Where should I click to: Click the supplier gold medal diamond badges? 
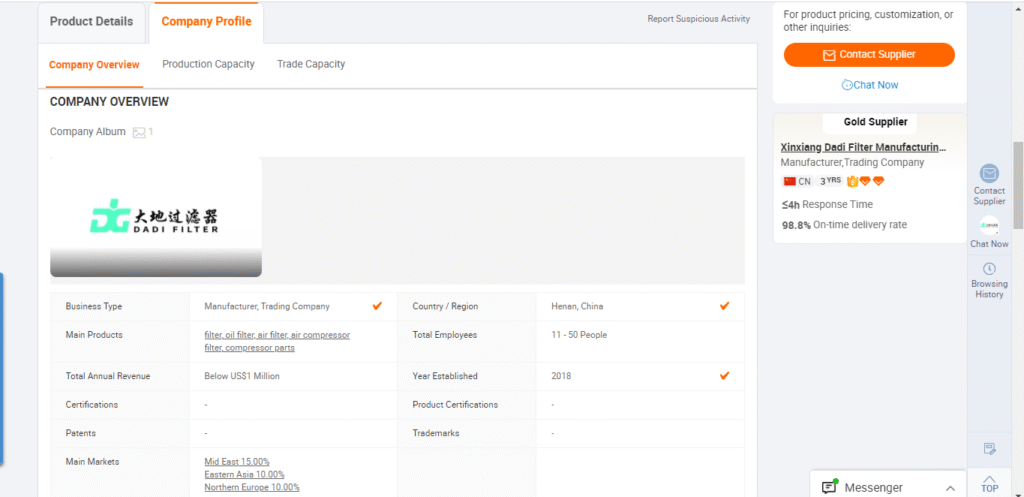tap(866, 181)
